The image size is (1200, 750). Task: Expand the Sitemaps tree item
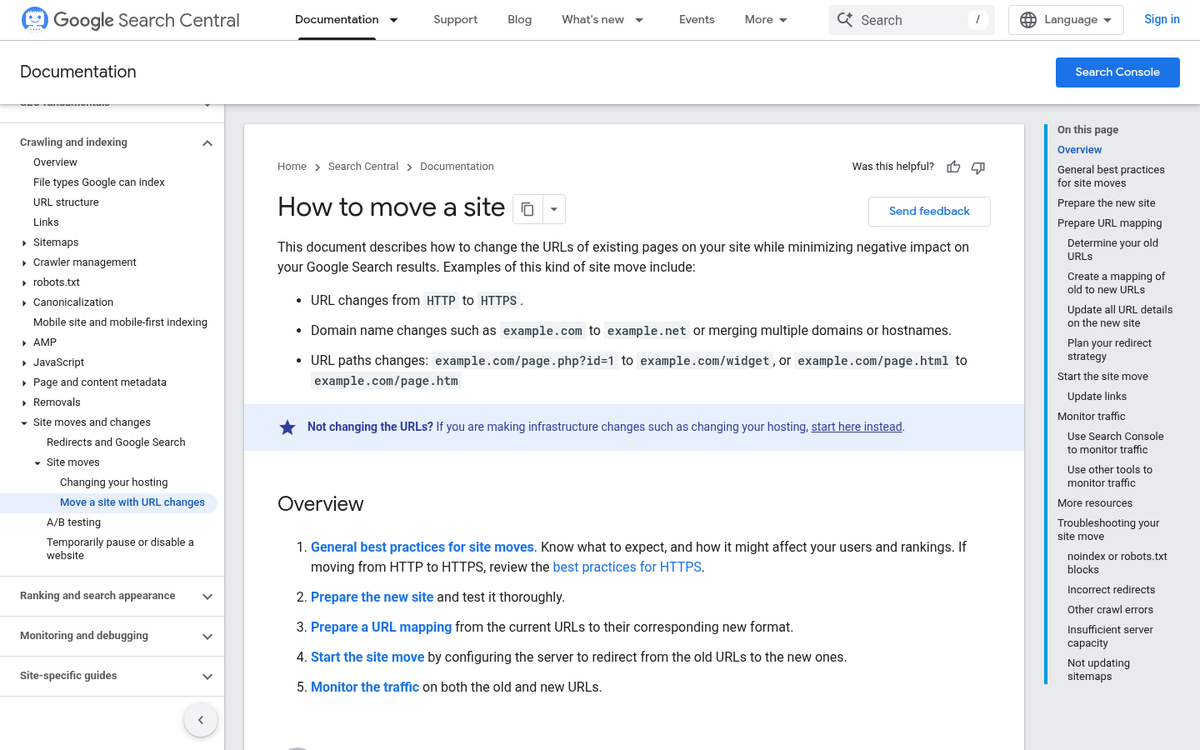[25, 243]
